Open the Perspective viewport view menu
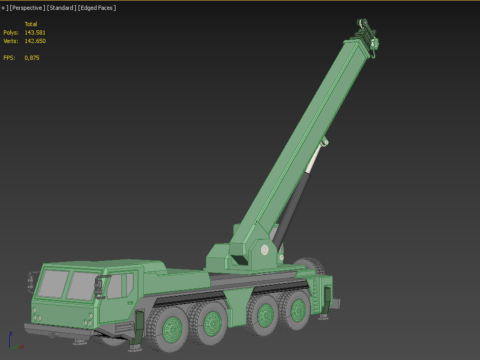This screenshot has height=360, width=480. point(27,8)
